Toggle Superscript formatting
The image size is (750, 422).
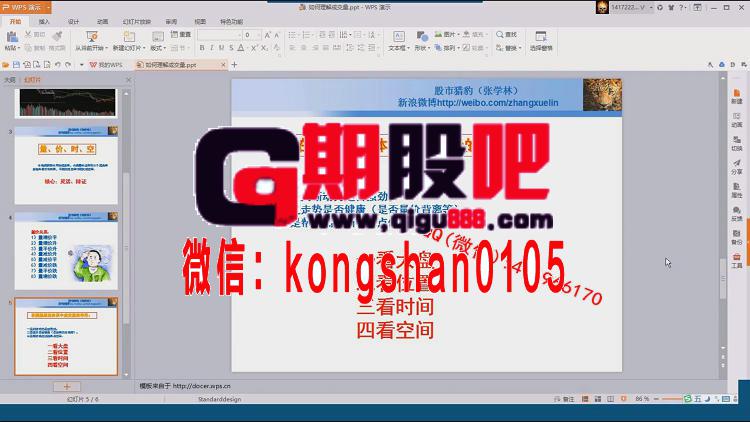pos(254,48)
